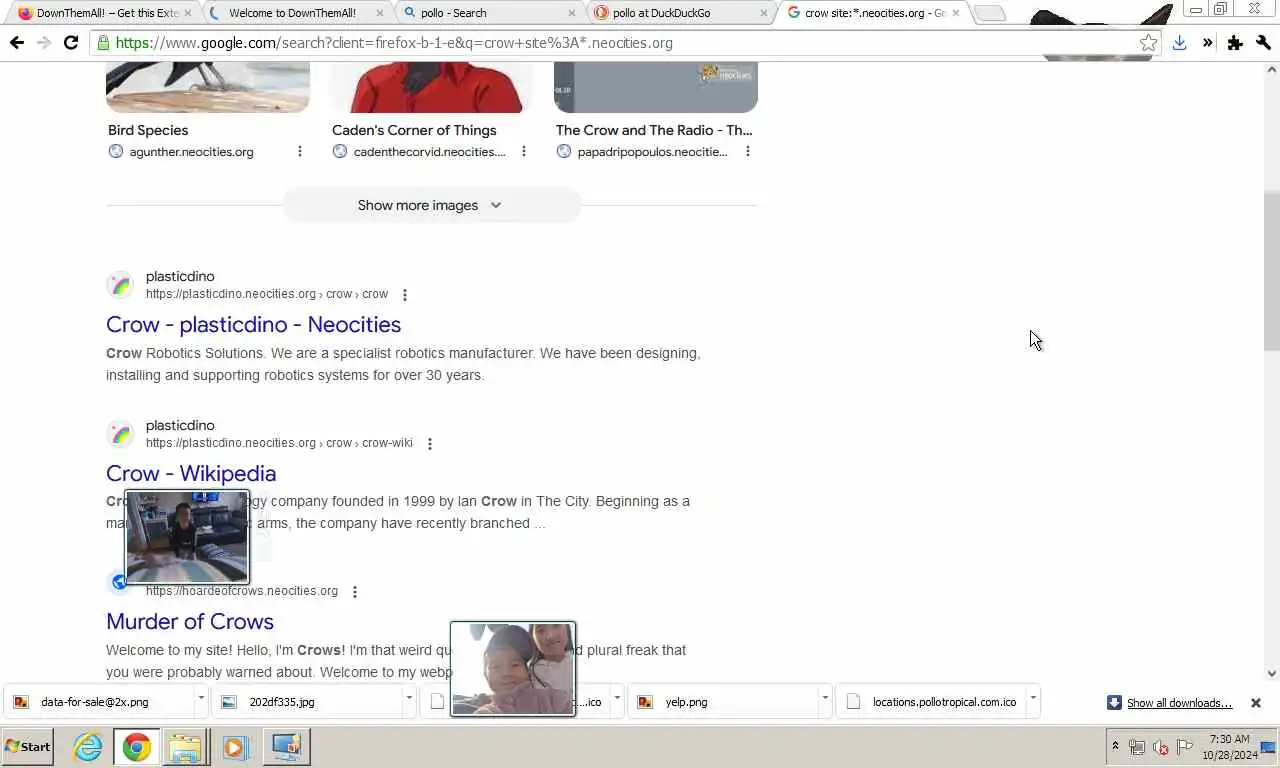Expand Show more images
Viewport: 1280px width, 768px height.
[x=431, y=205]
